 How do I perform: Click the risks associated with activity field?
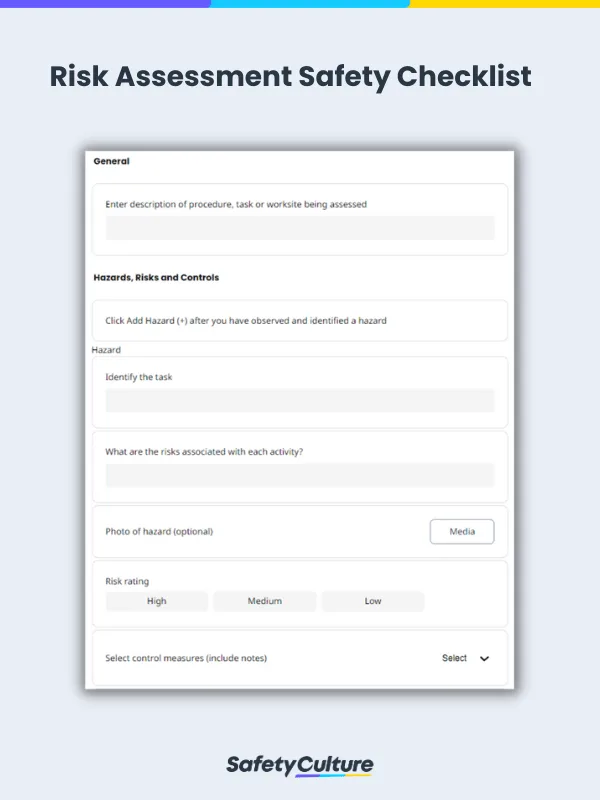tap(299, 475)
